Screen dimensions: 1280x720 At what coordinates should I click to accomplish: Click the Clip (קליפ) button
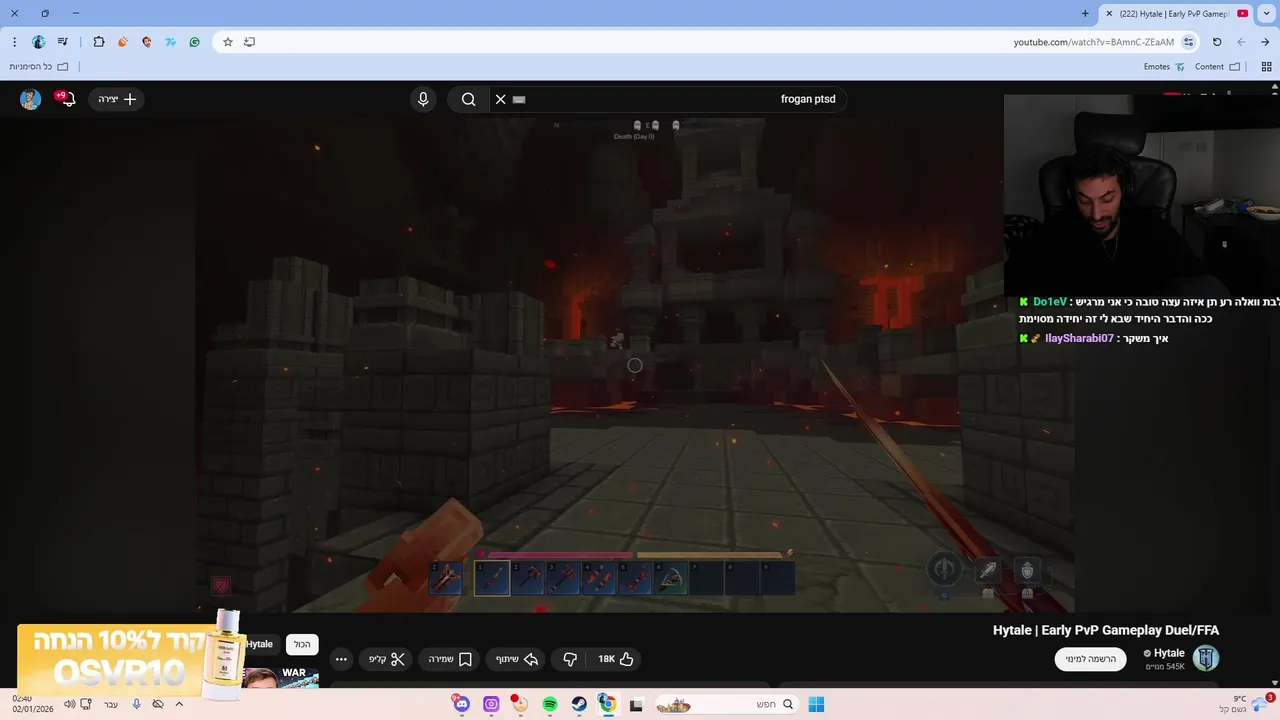(x=386, y=659)
